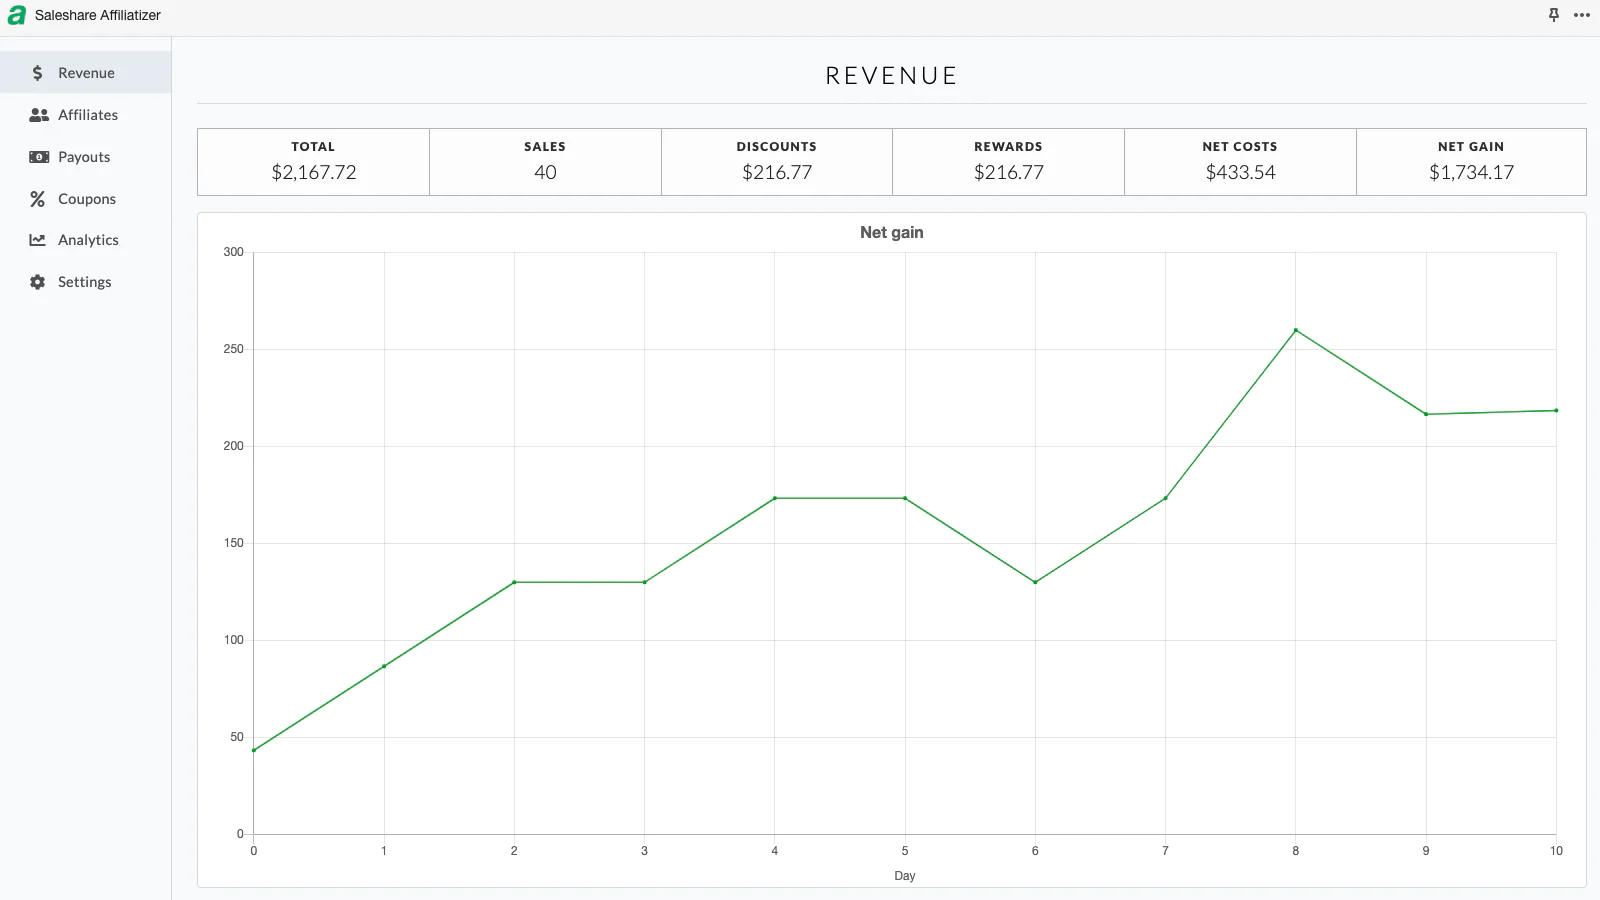Click the Payouts money bill icon
Image resolution: width=1600 pixels, height=900 pixels.
click(39, 157)
